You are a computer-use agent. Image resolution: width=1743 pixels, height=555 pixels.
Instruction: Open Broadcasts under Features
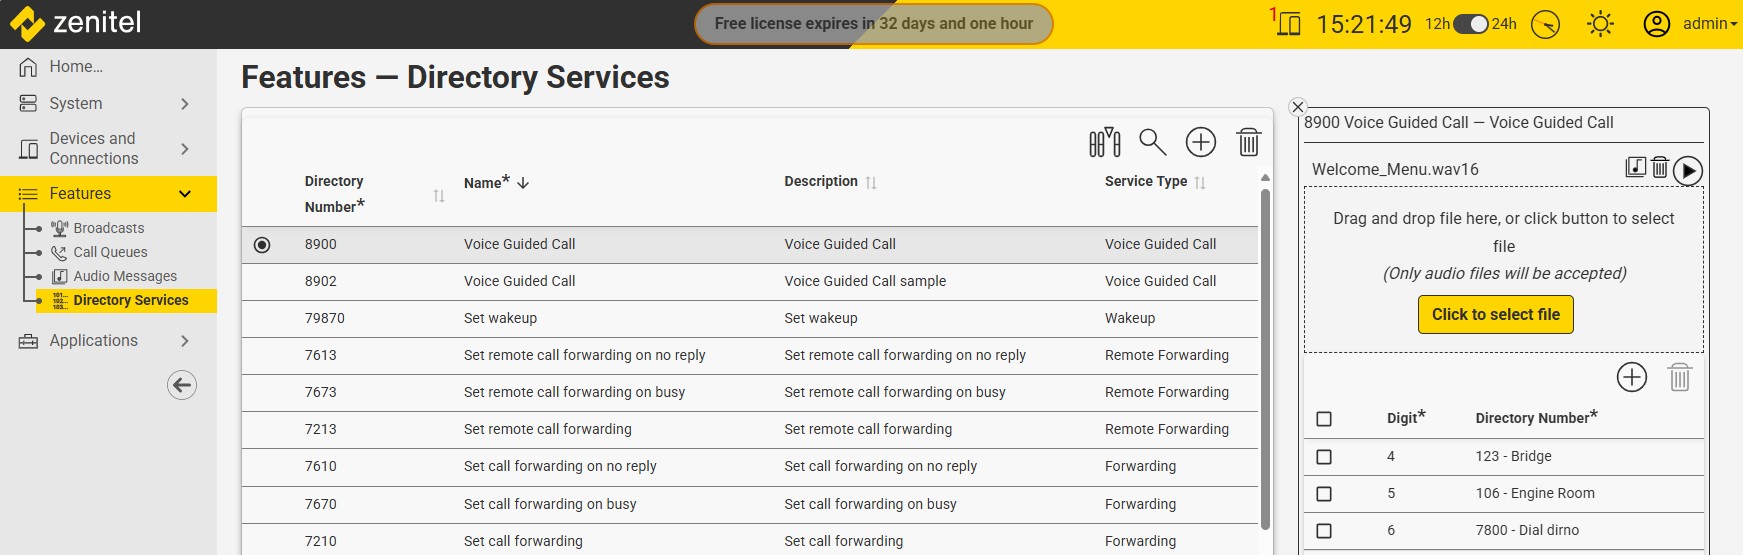[108, 228]
